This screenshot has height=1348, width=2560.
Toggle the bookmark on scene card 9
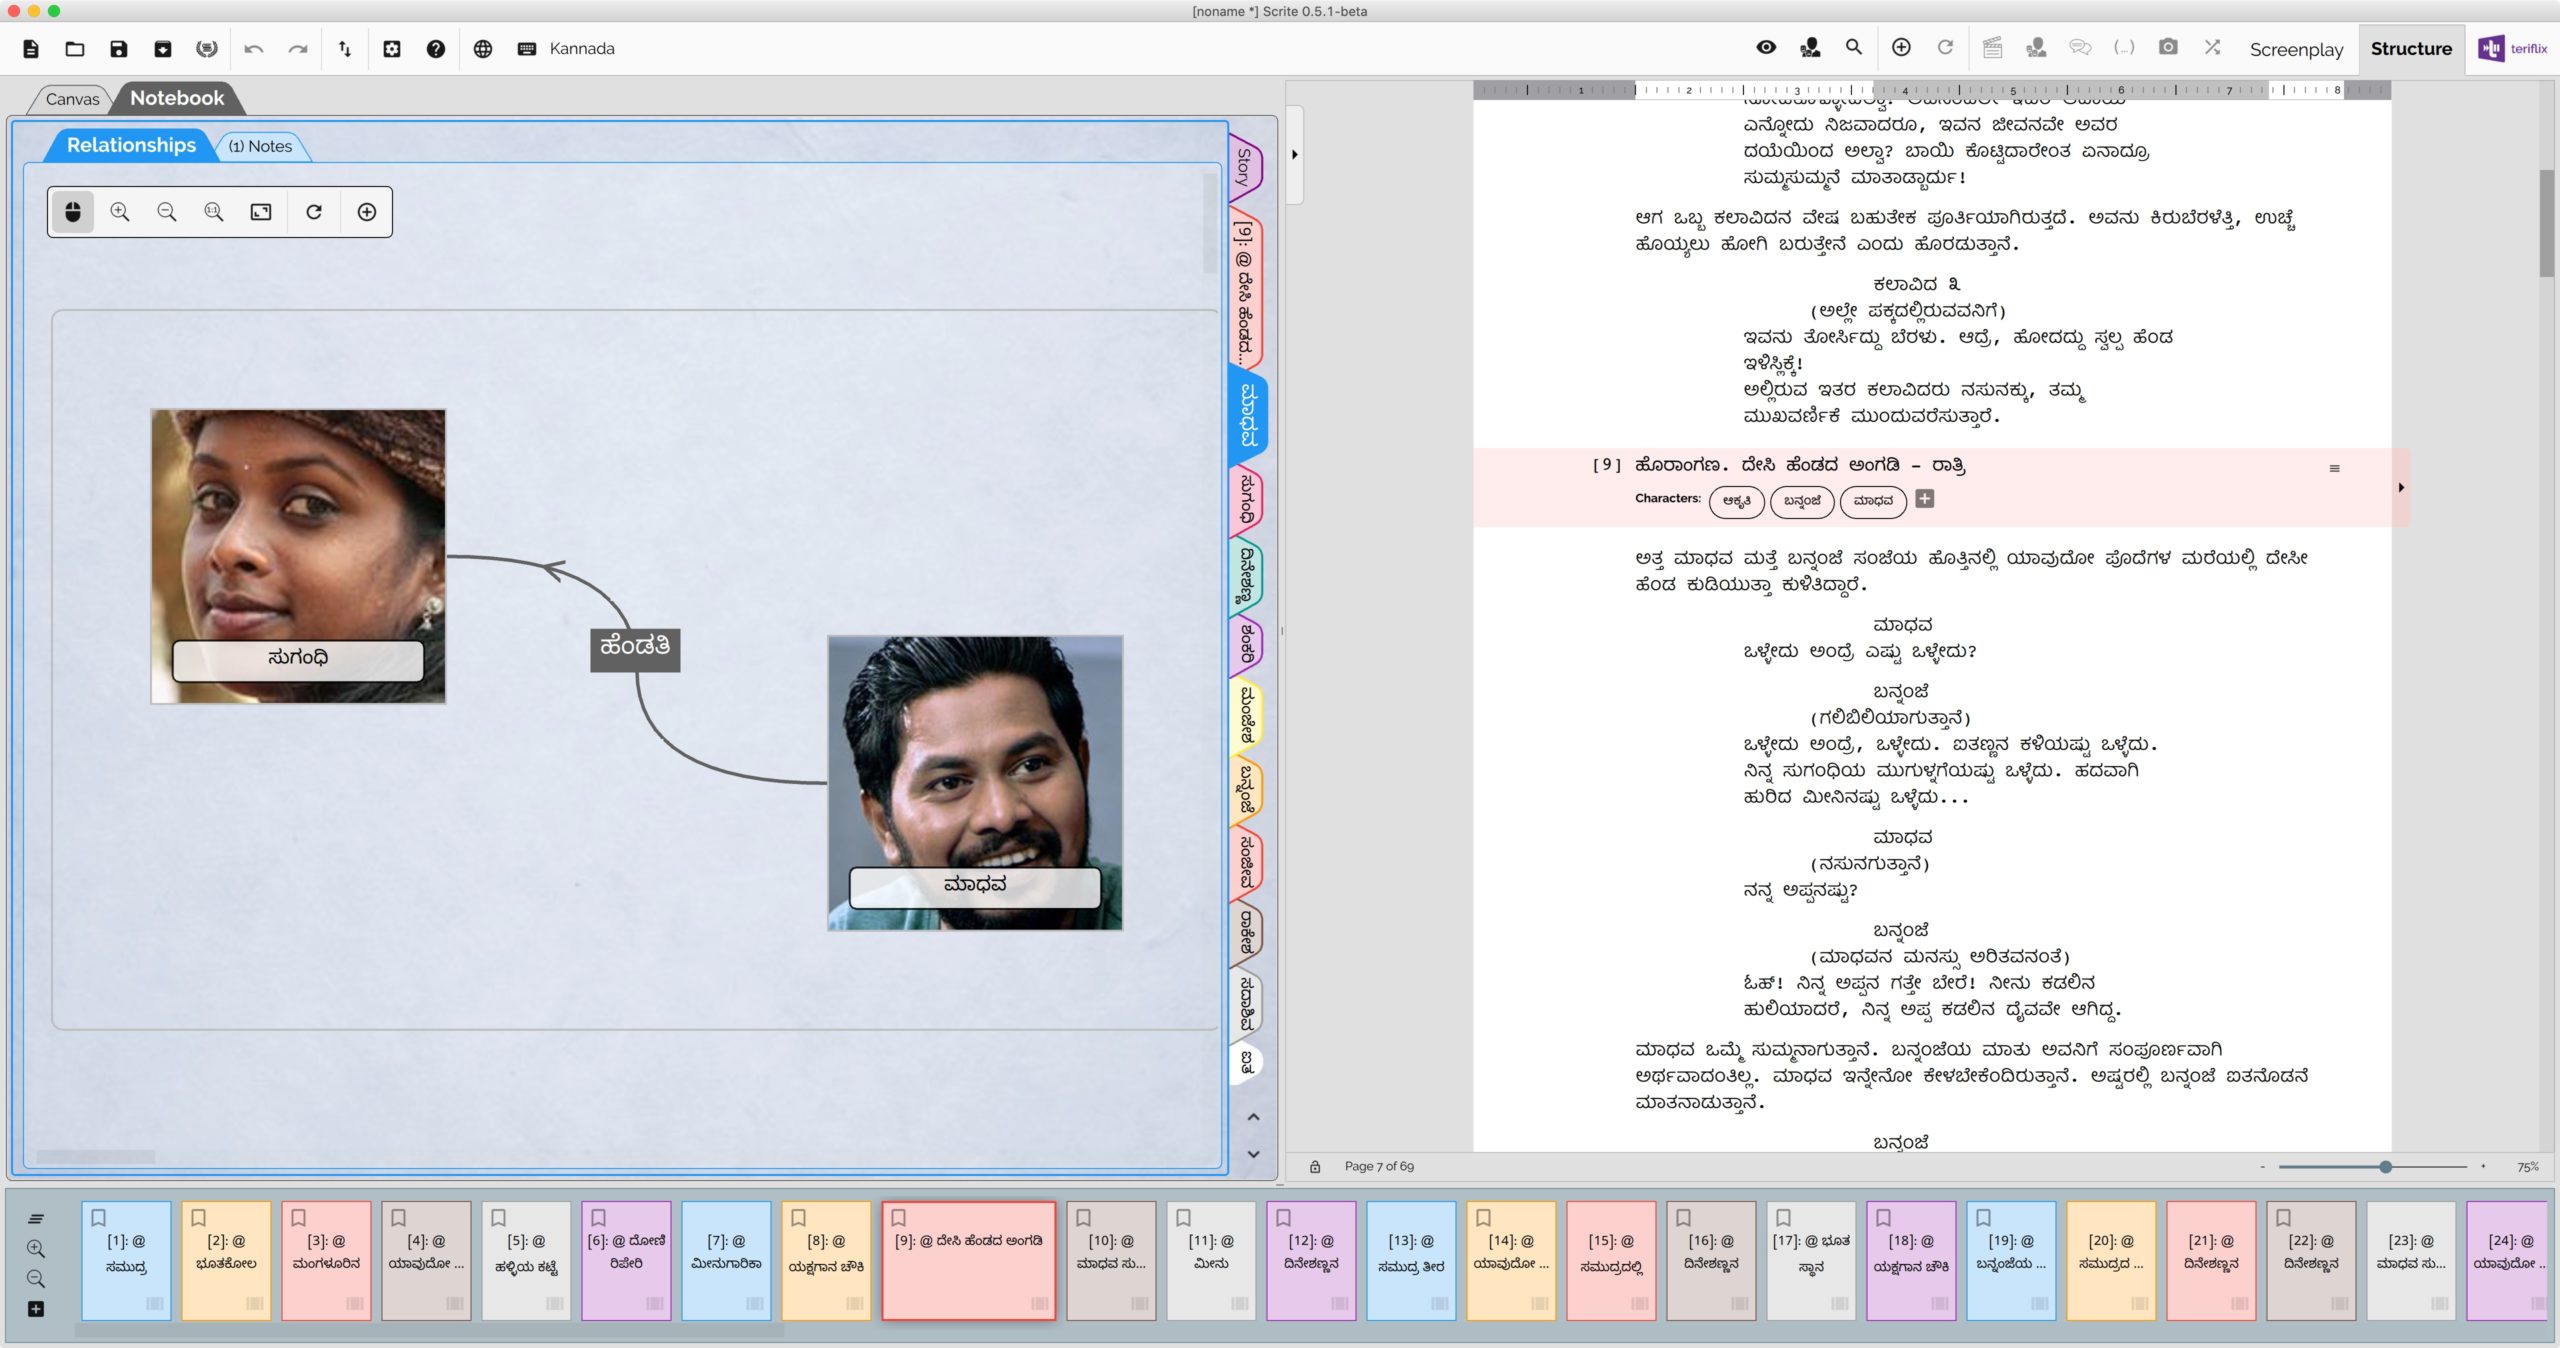pyautogui.click(x=899, y=1217)
